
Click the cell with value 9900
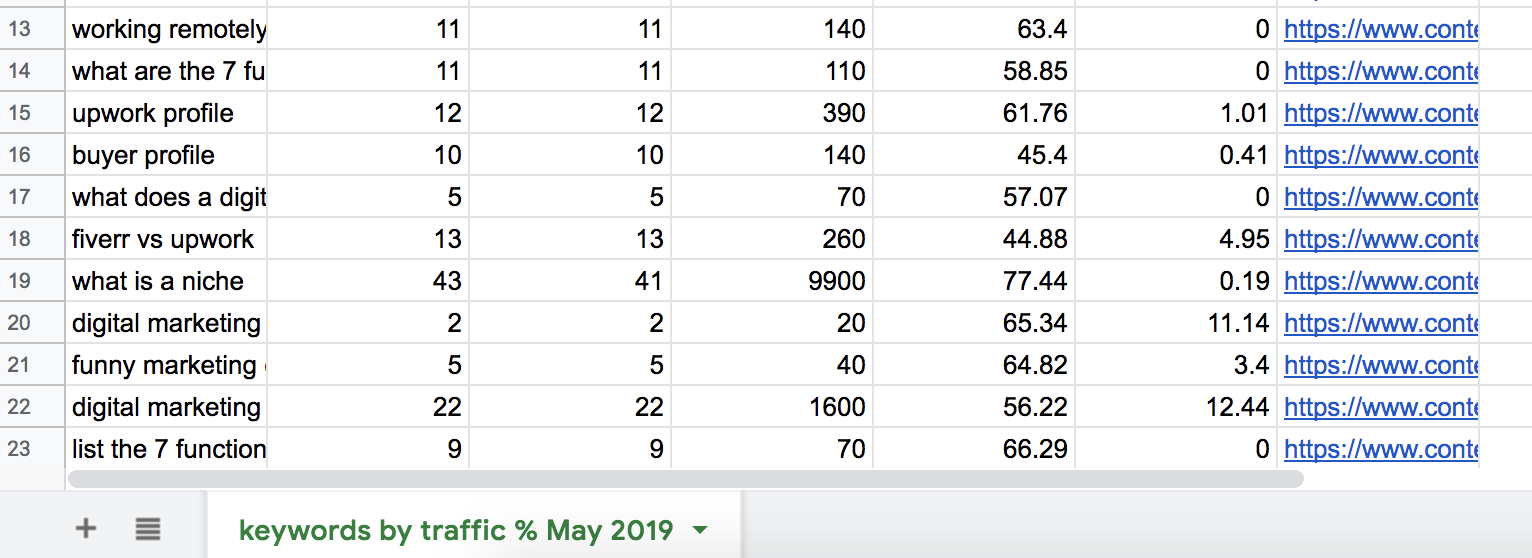(772, 281)
